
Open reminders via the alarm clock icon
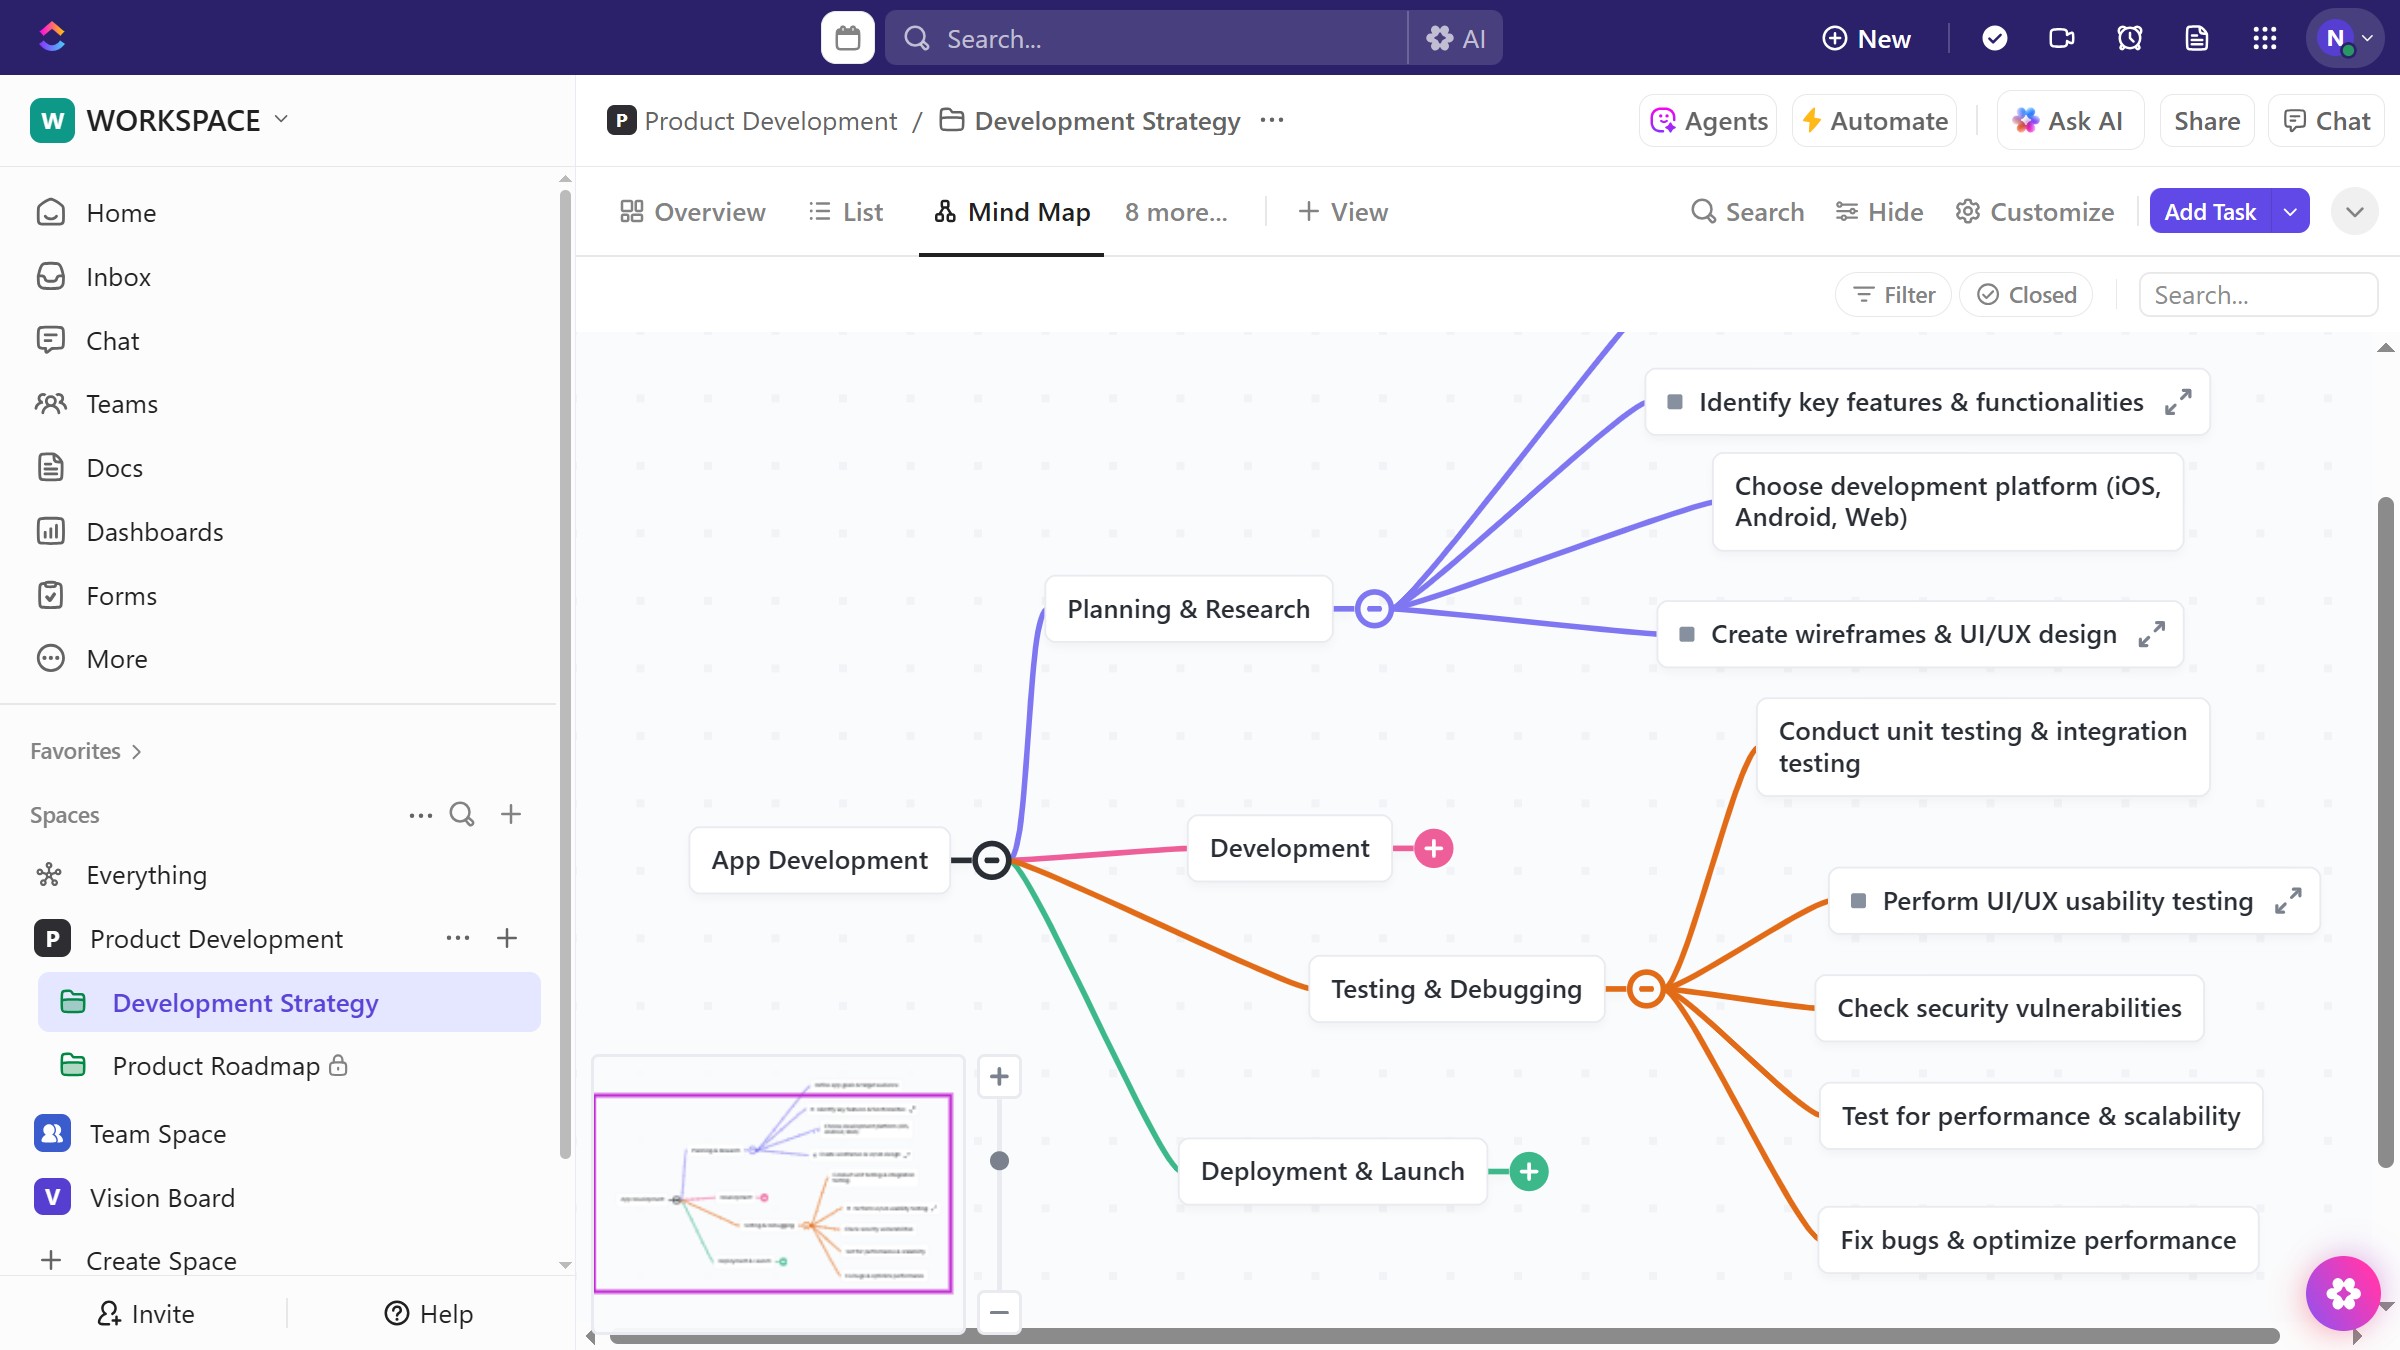tap(2129, 37)
